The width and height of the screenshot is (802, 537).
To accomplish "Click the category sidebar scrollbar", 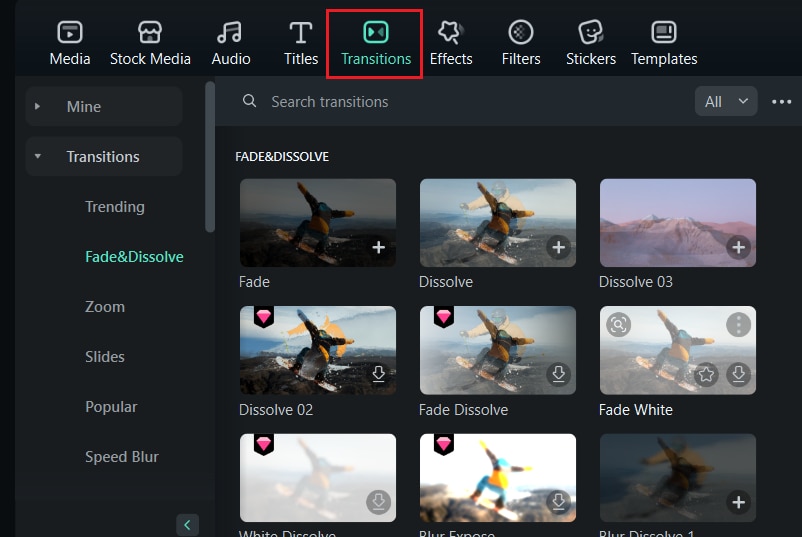I will click(210, 156).
